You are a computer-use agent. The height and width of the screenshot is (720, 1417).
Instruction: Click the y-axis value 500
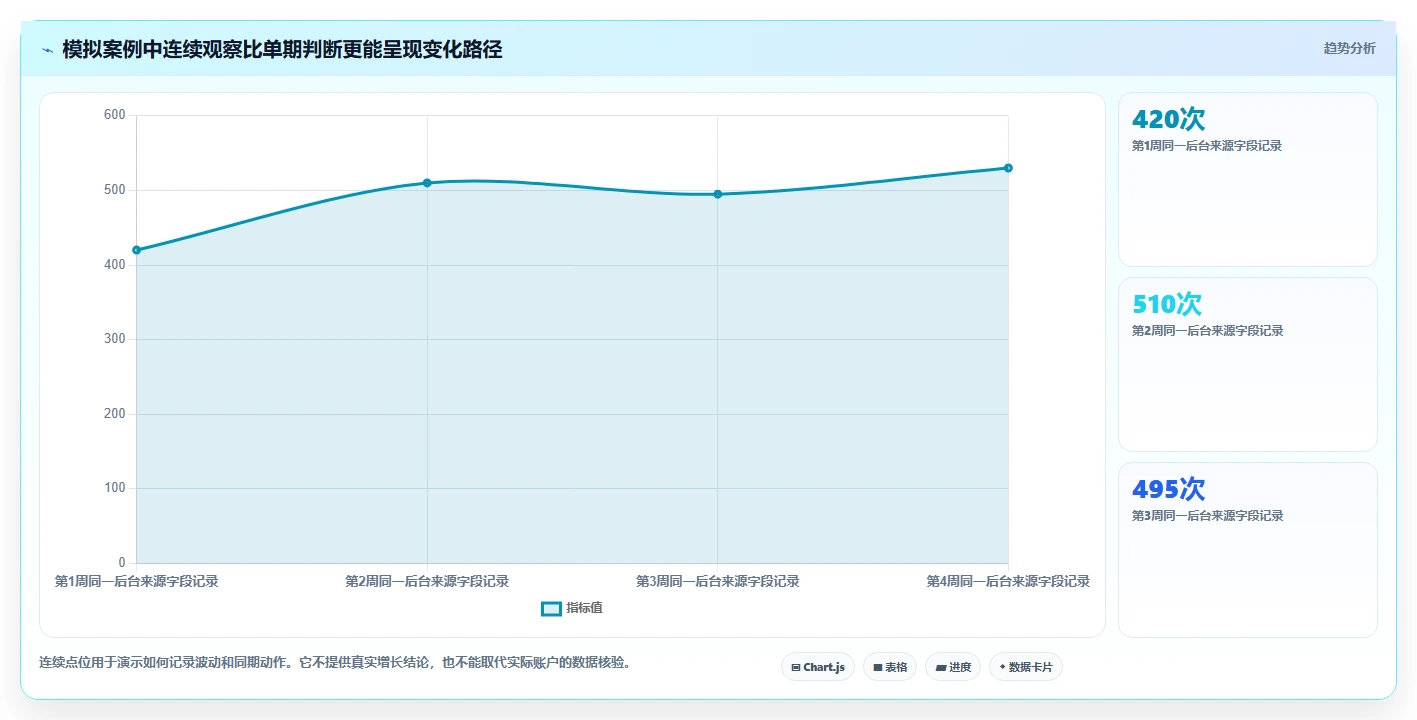coord(115,190)
